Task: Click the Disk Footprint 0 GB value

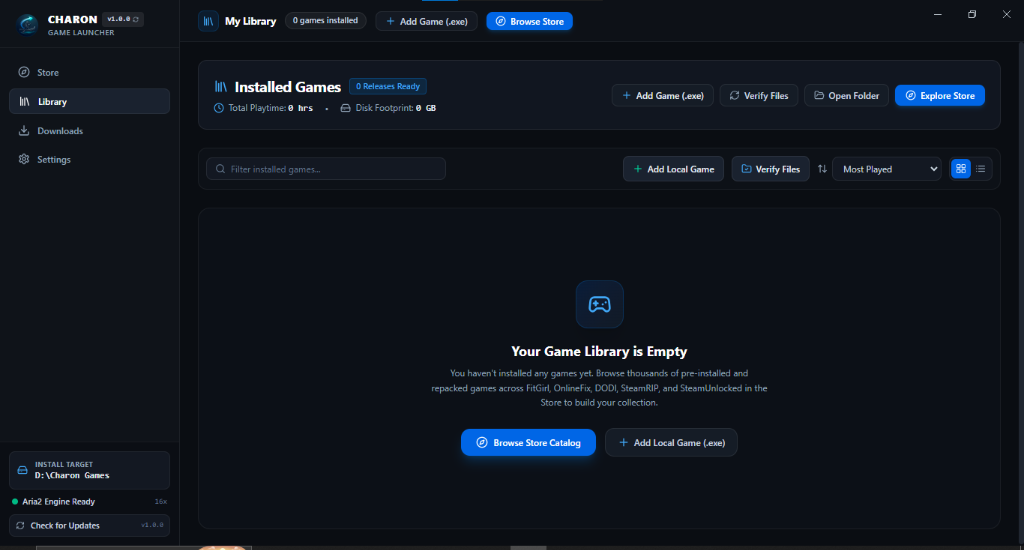Action: click(426, 108)
